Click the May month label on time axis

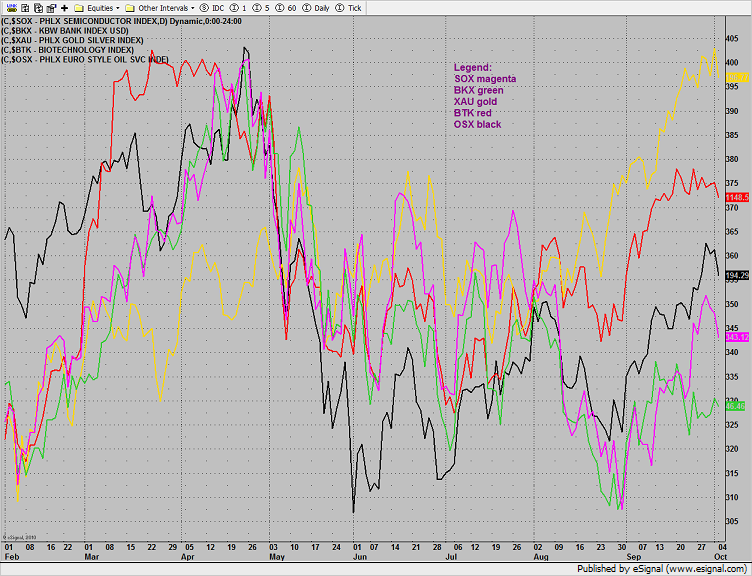[x=277, y=557]
